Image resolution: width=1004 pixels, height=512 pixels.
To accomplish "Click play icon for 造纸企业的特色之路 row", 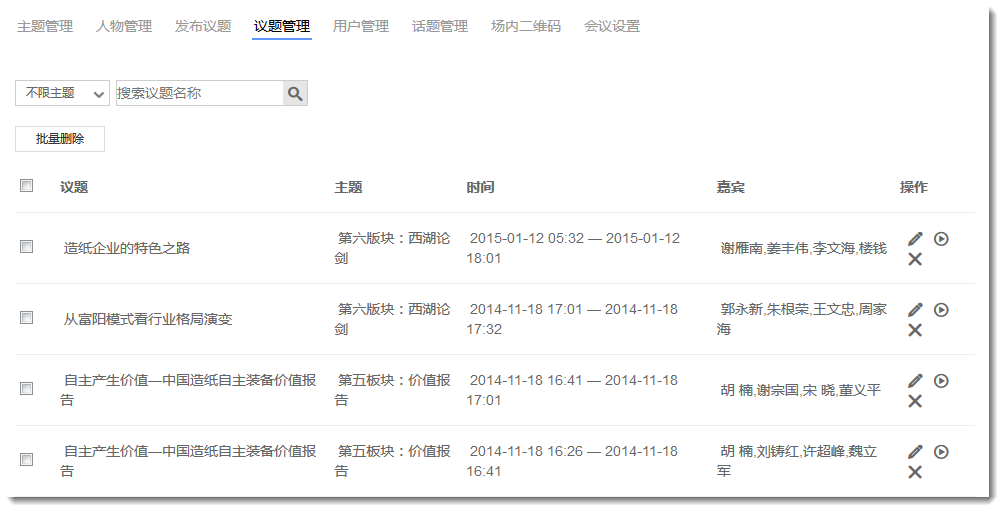I will pos(941,239).
